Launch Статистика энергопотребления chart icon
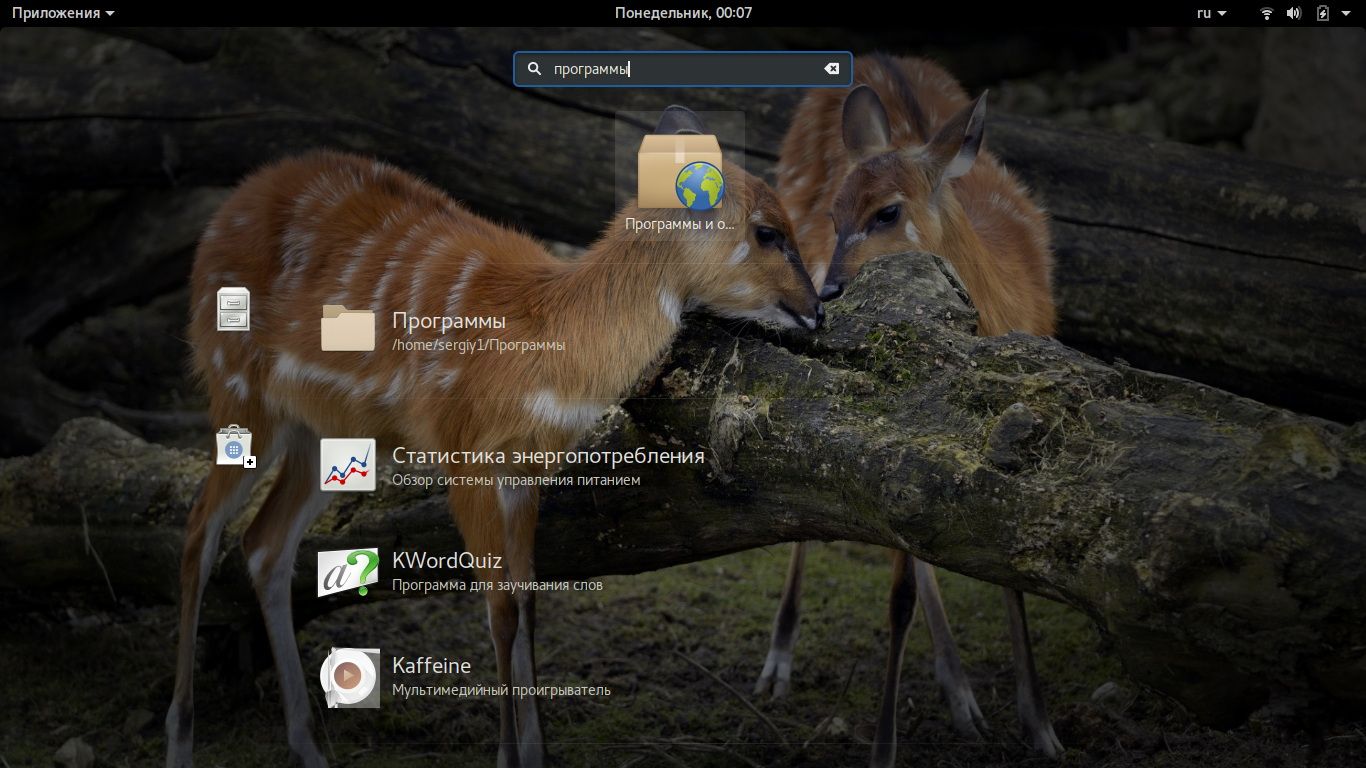The image size is (1366, 768). pos(348,464)
